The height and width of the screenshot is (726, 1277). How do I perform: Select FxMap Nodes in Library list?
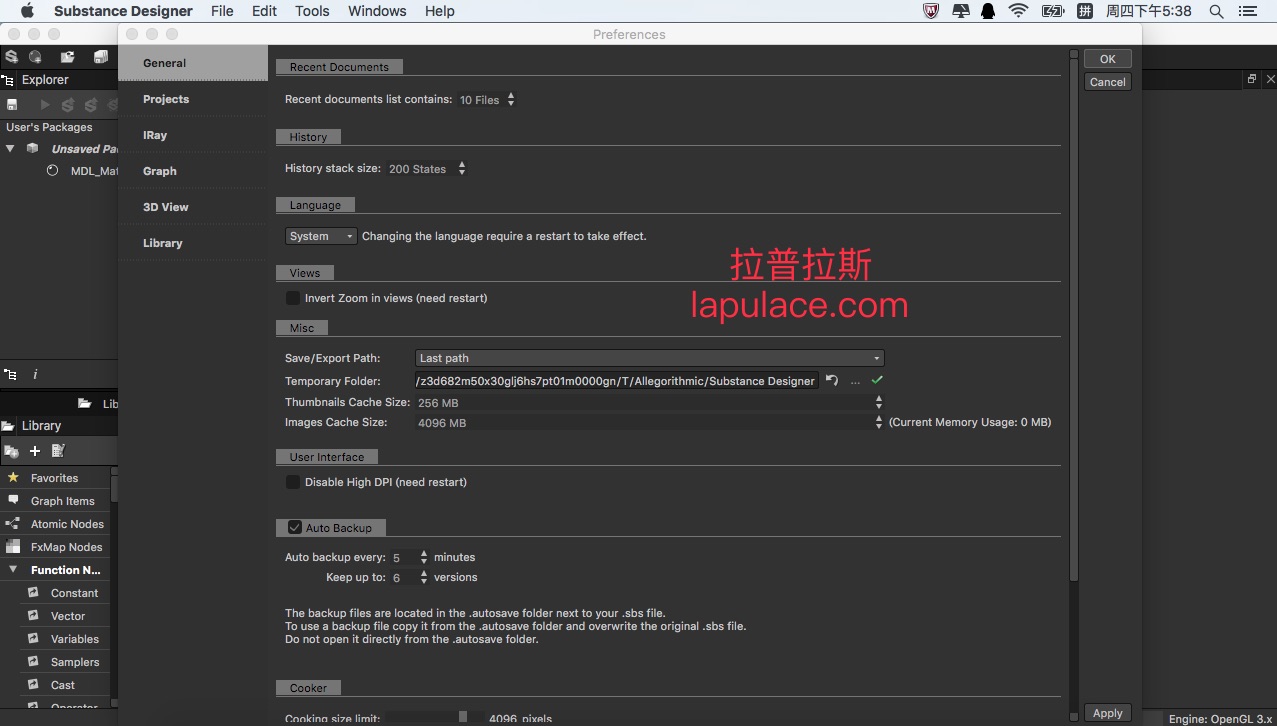coord(66,547)
